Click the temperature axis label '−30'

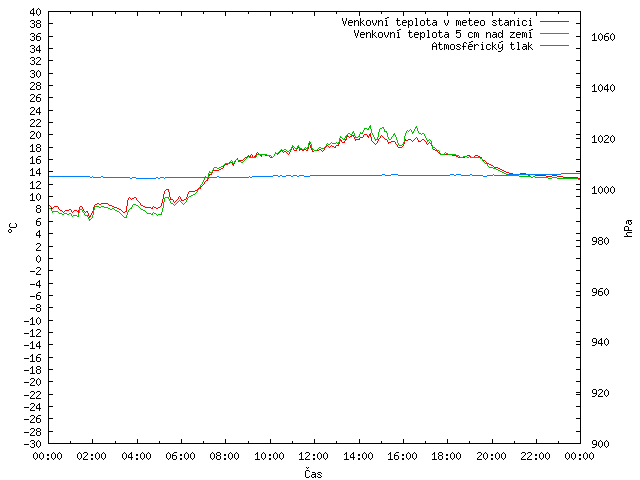click(x=33, y=444)
